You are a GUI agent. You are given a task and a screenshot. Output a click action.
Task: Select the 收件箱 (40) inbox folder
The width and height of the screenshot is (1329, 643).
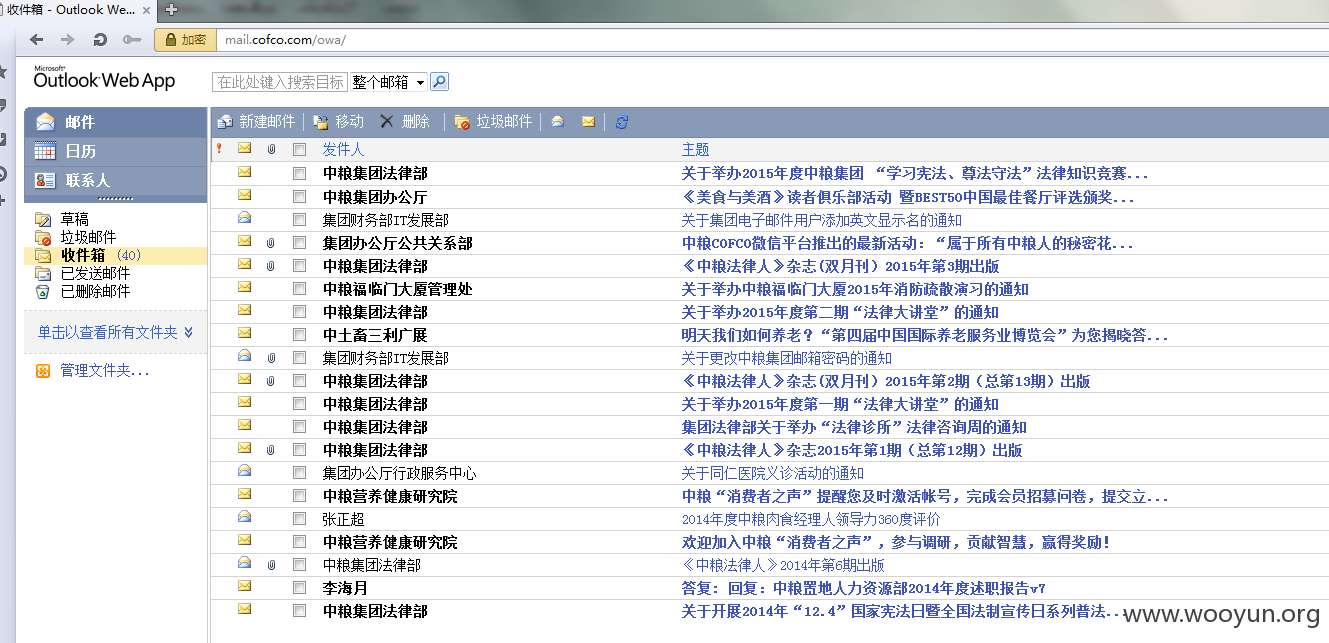(116, 255)
